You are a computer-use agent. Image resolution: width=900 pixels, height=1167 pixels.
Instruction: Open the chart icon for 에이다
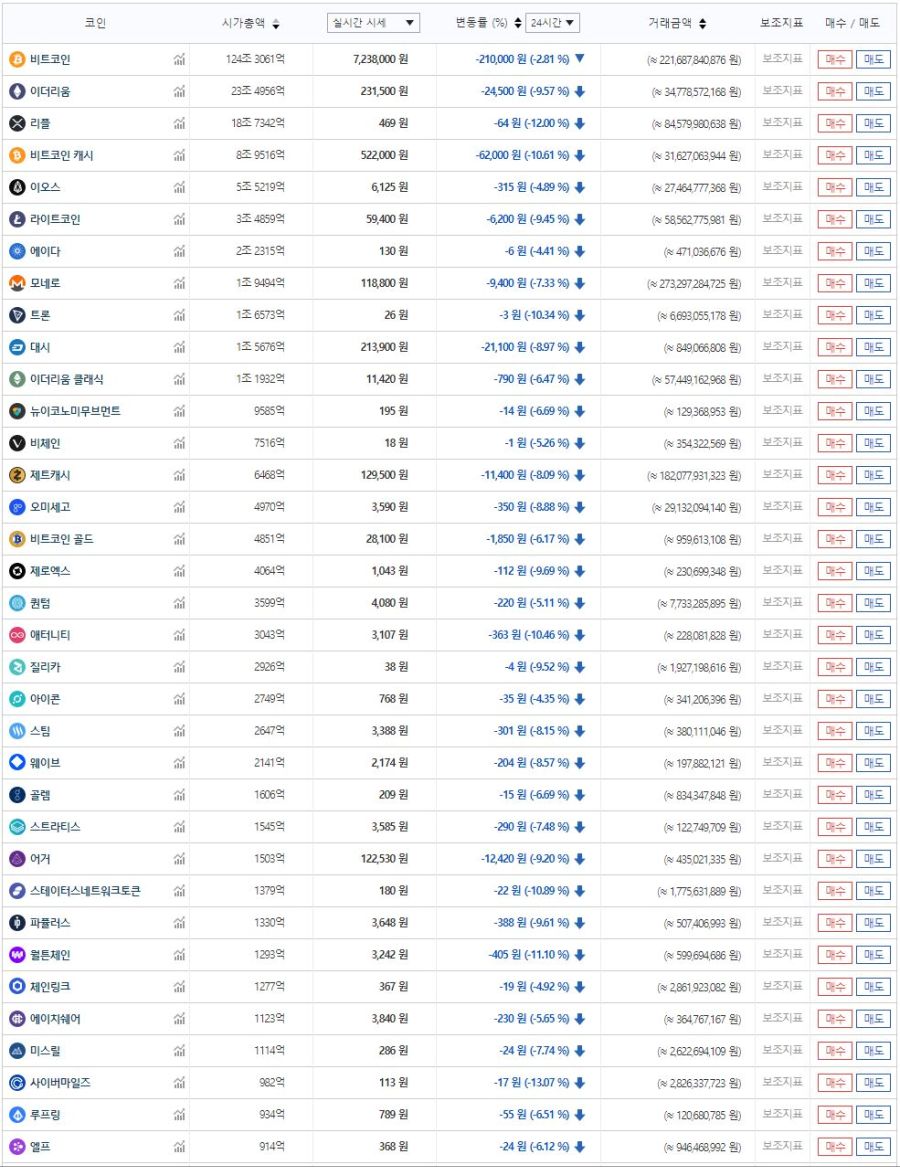[x=179, y=252]
